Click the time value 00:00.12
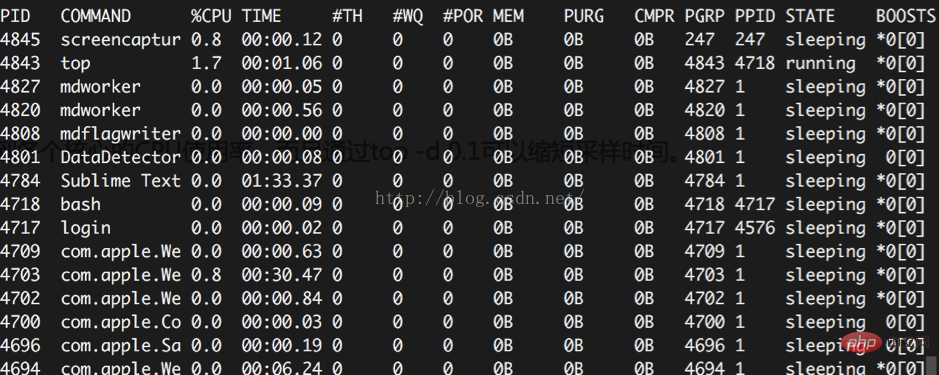This screenshot has height=375, width=940. click(282, 40)
